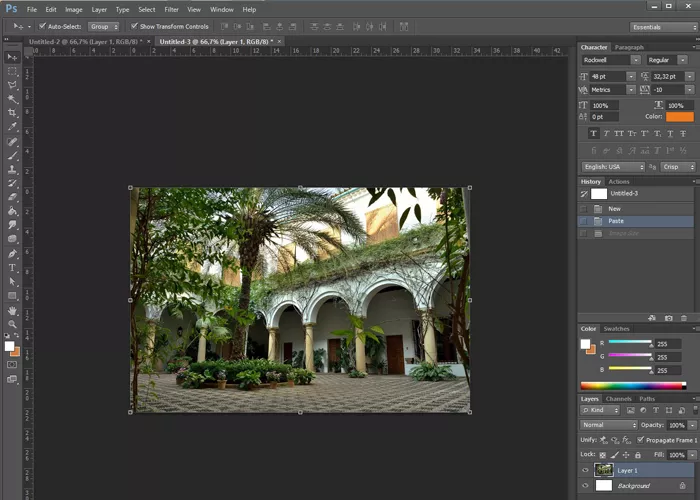Screen dimensions: 700x500
Task: Uncheck Show Transform Controls
Action: (x=134, y=26)
